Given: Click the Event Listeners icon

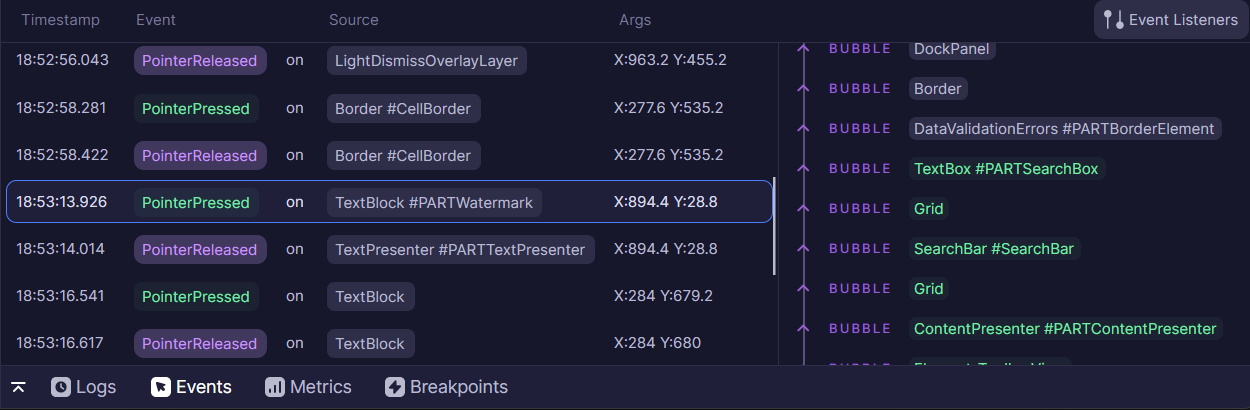Looking at the screenshot, I should 1113,20.
